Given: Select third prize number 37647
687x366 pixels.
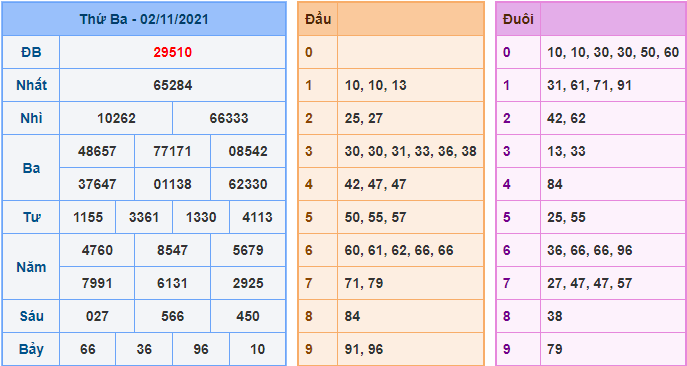Looking at the screenshot, I should [x=97, y=184].
